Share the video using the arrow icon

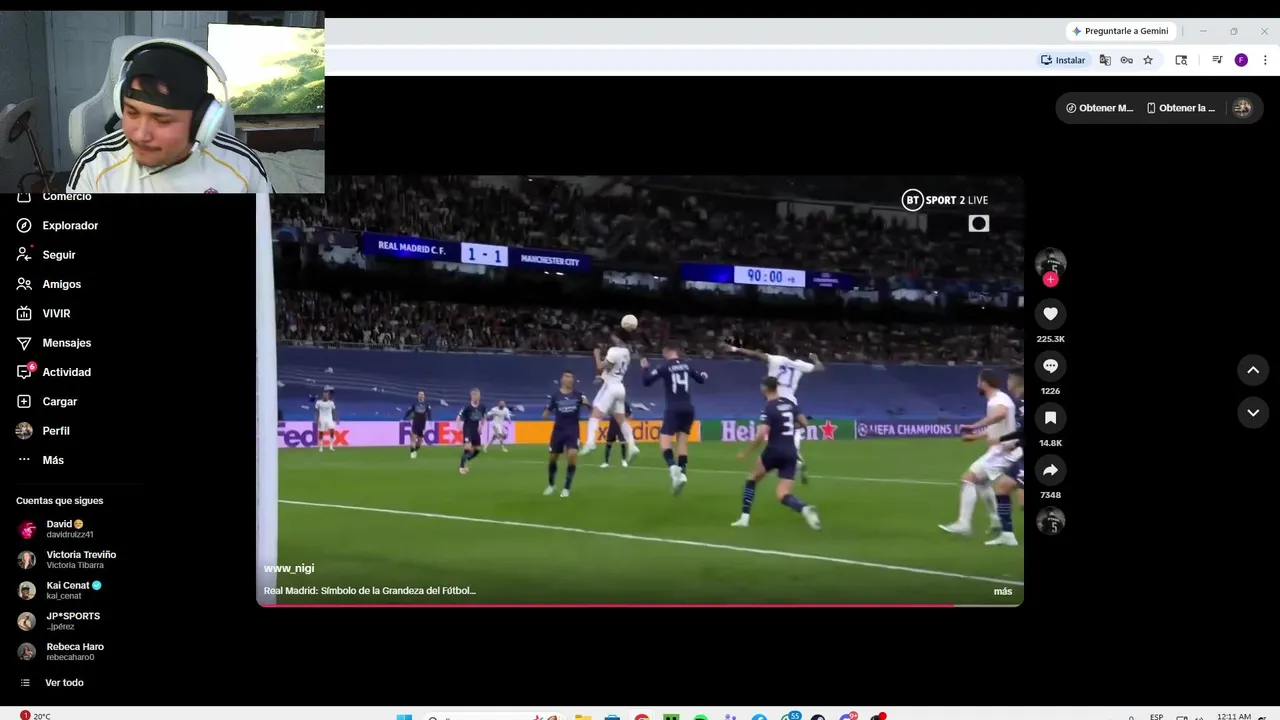1050,470
